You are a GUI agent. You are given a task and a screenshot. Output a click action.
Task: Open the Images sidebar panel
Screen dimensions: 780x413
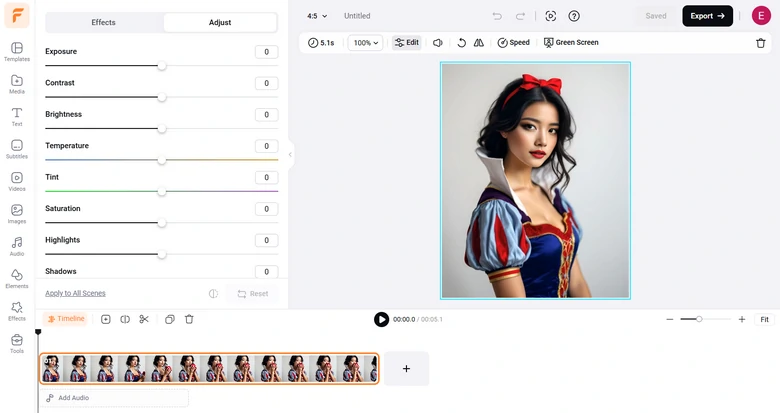coord(16,213)
